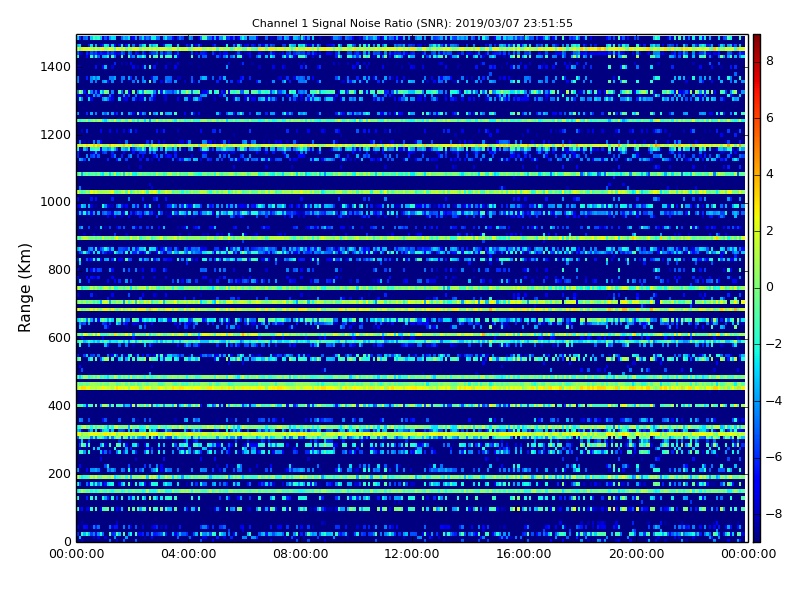Image resolution: width=800 pixels, height=600 pixels.
Task: Click the colorbar value −8 label
Action: [x=774, y=514]
